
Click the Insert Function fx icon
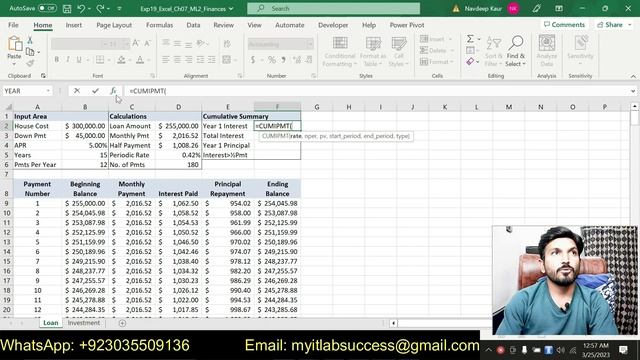pos(113,91)
